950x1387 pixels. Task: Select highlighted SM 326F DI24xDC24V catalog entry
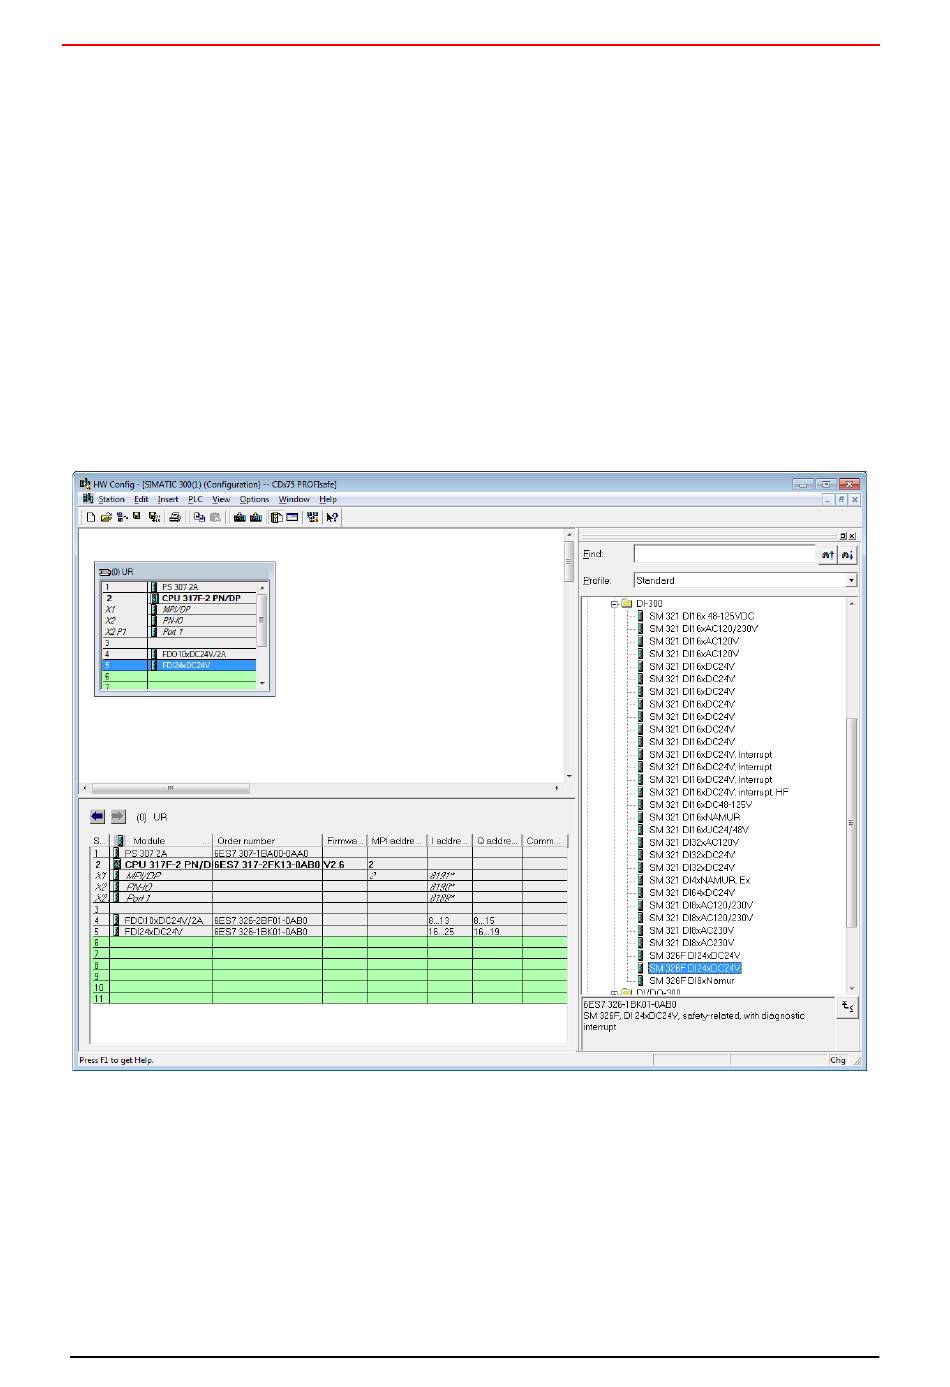click(x=695, y=968)
